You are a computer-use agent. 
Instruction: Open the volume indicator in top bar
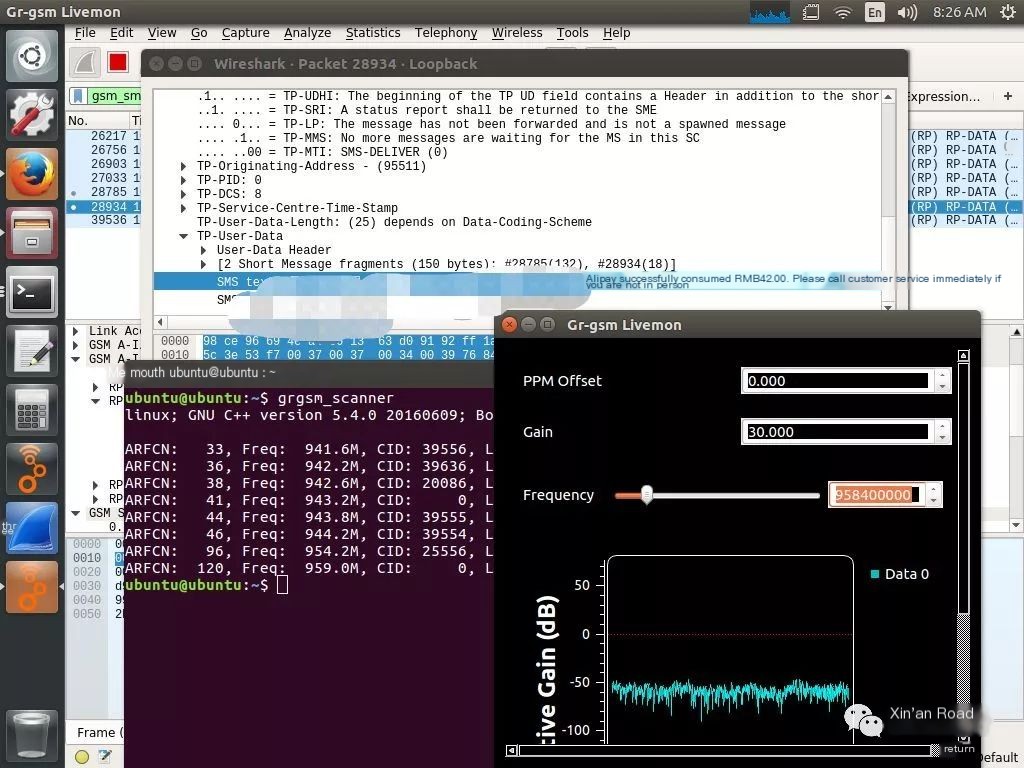point(907,12)
